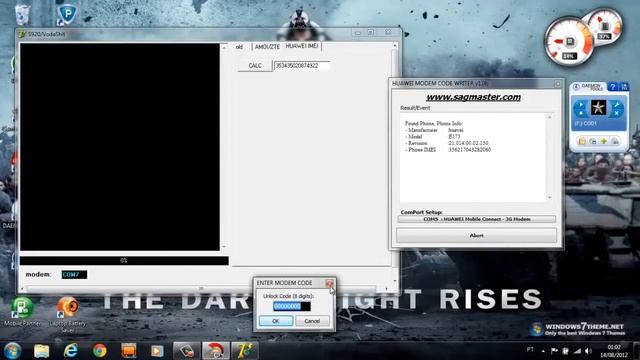Click the Result/Event log scrollbar up arrow
Image resolution: width=640 pixels, height=360 pixels.
550,118
